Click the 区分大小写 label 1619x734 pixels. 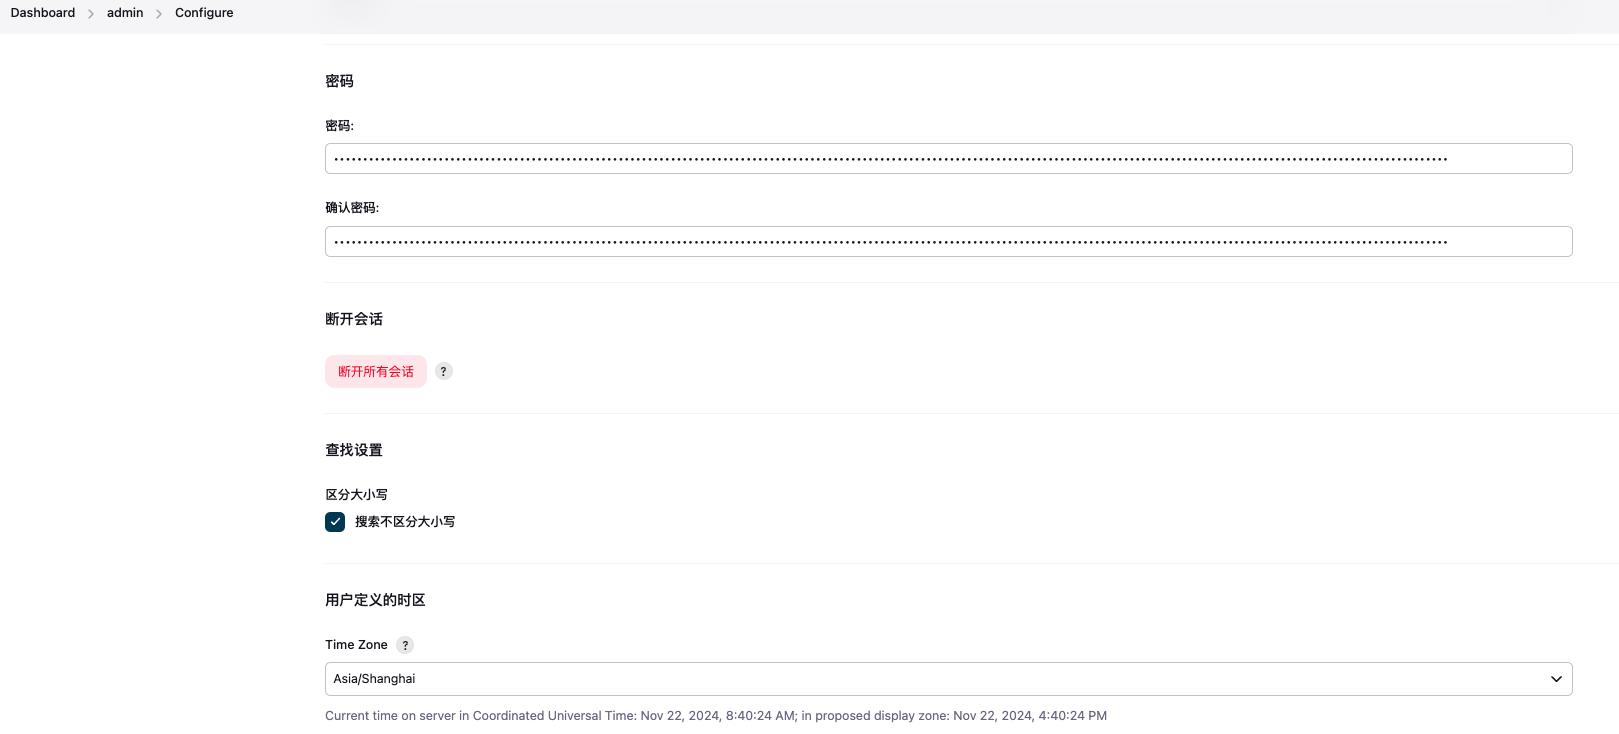(356, 495)
